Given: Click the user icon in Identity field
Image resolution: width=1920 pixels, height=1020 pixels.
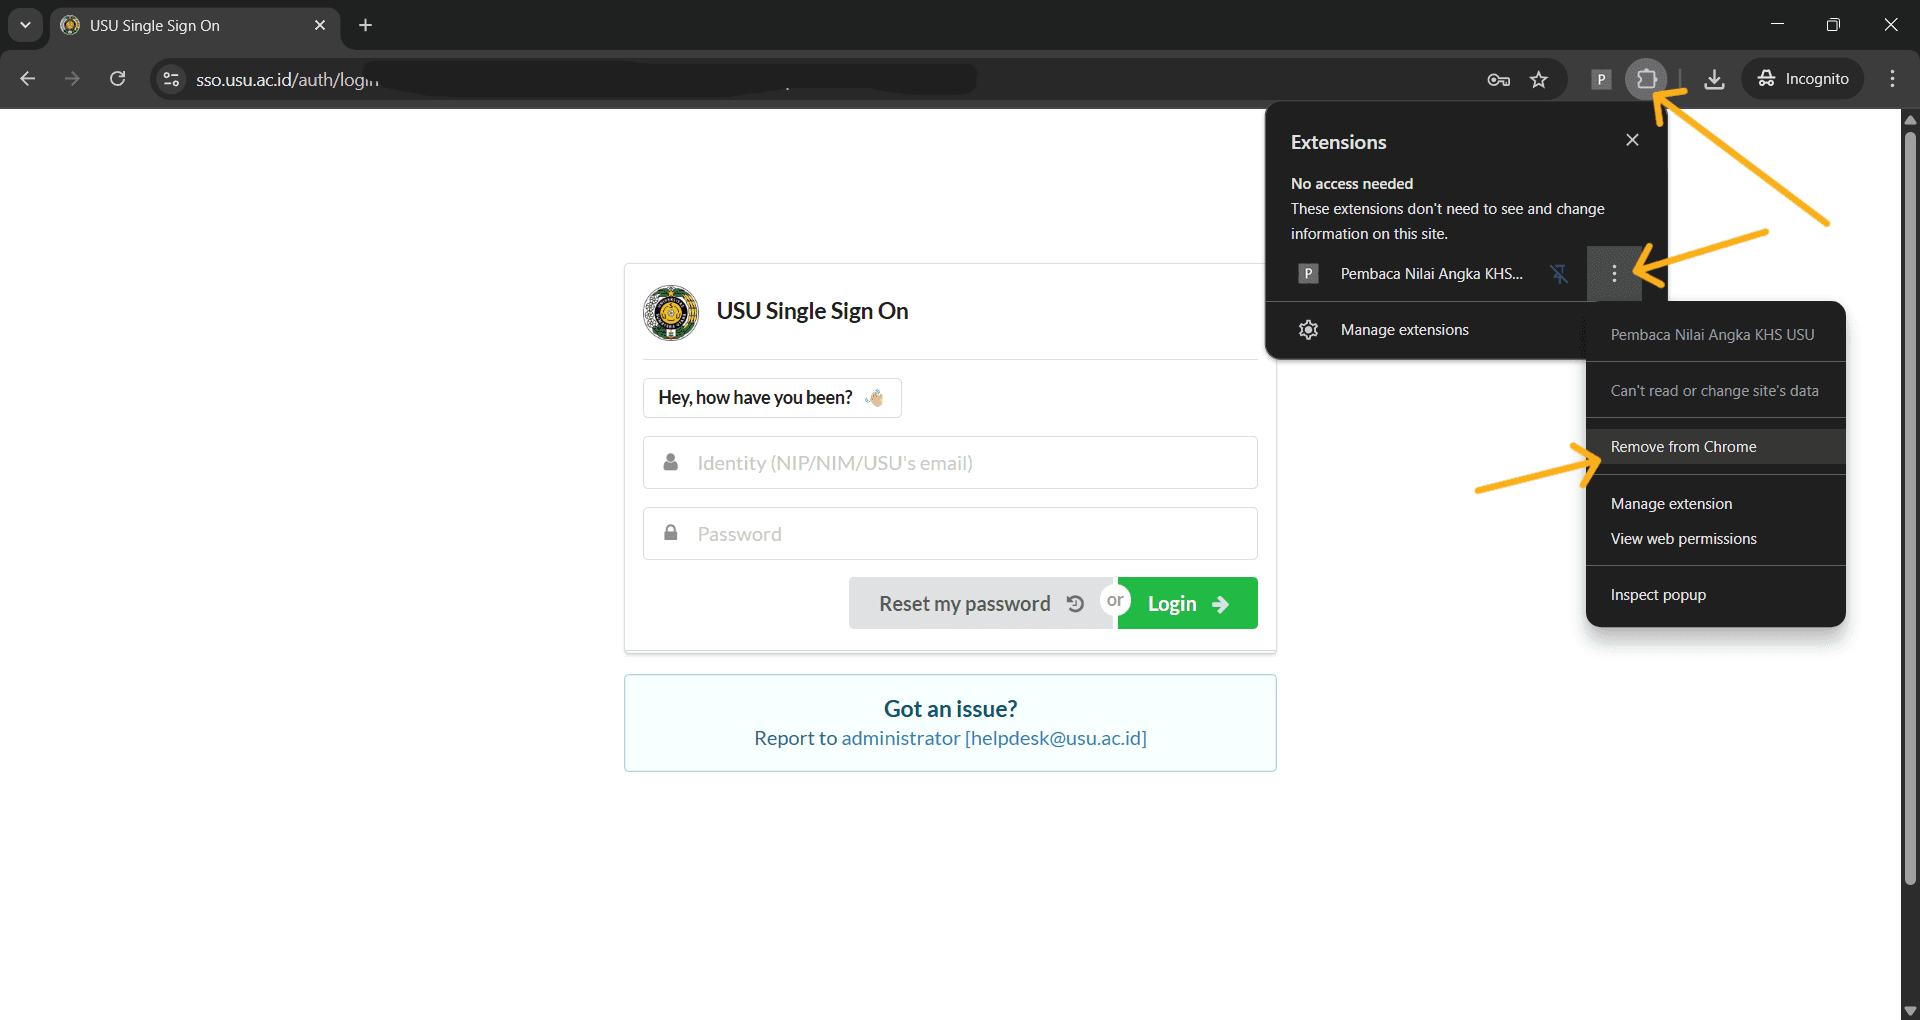Looking at the screenshot, I should [671, 462].
